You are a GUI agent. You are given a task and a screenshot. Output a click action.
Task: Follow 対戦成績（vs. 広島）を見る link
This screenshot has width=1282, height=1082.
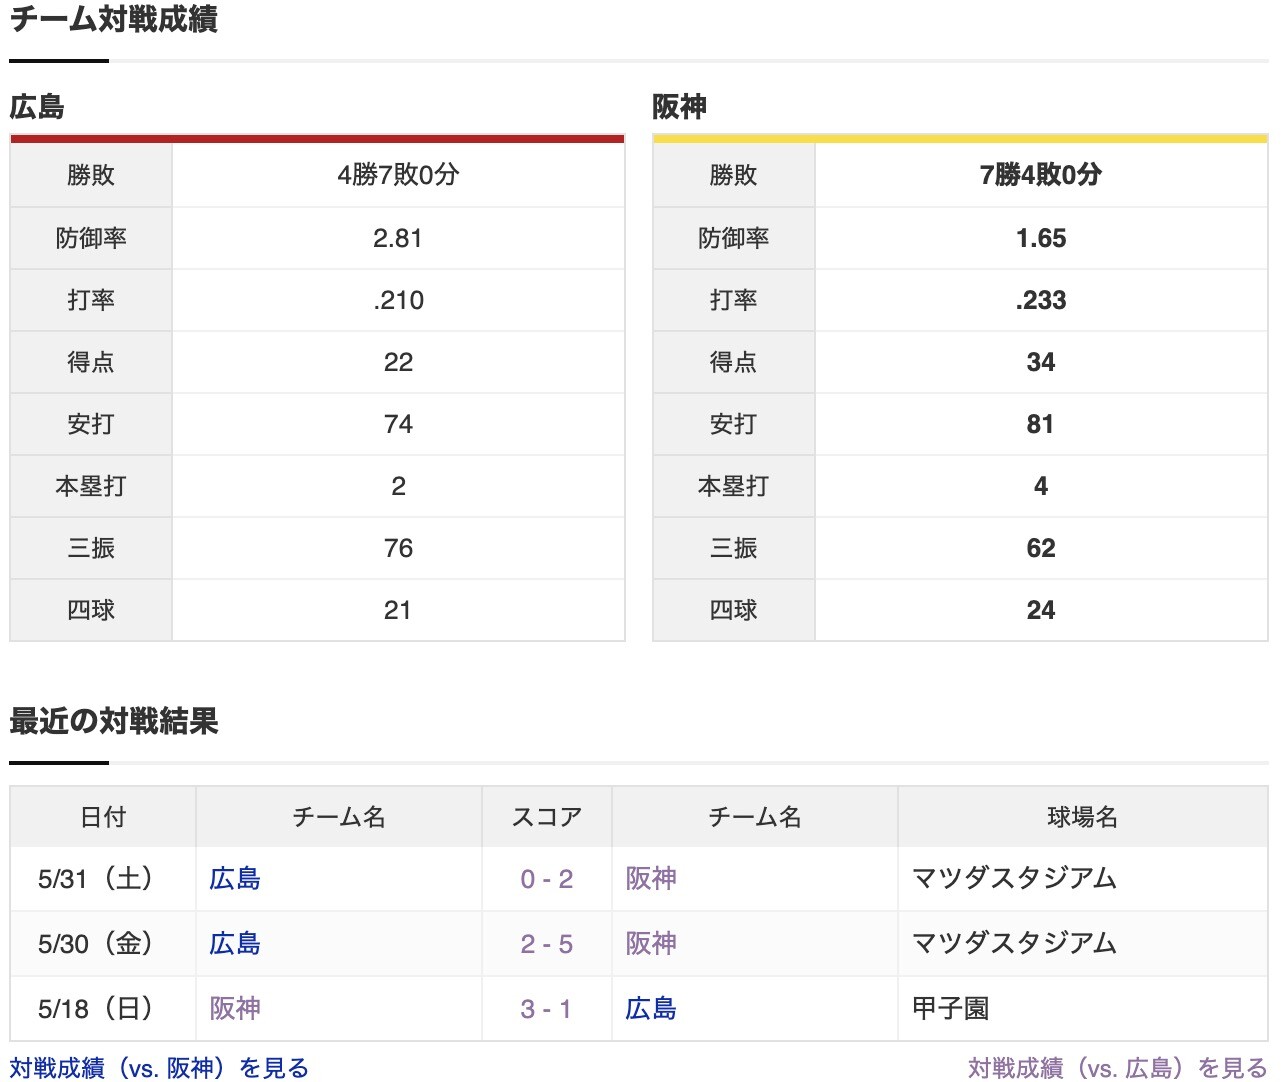coord(1118,1068)
